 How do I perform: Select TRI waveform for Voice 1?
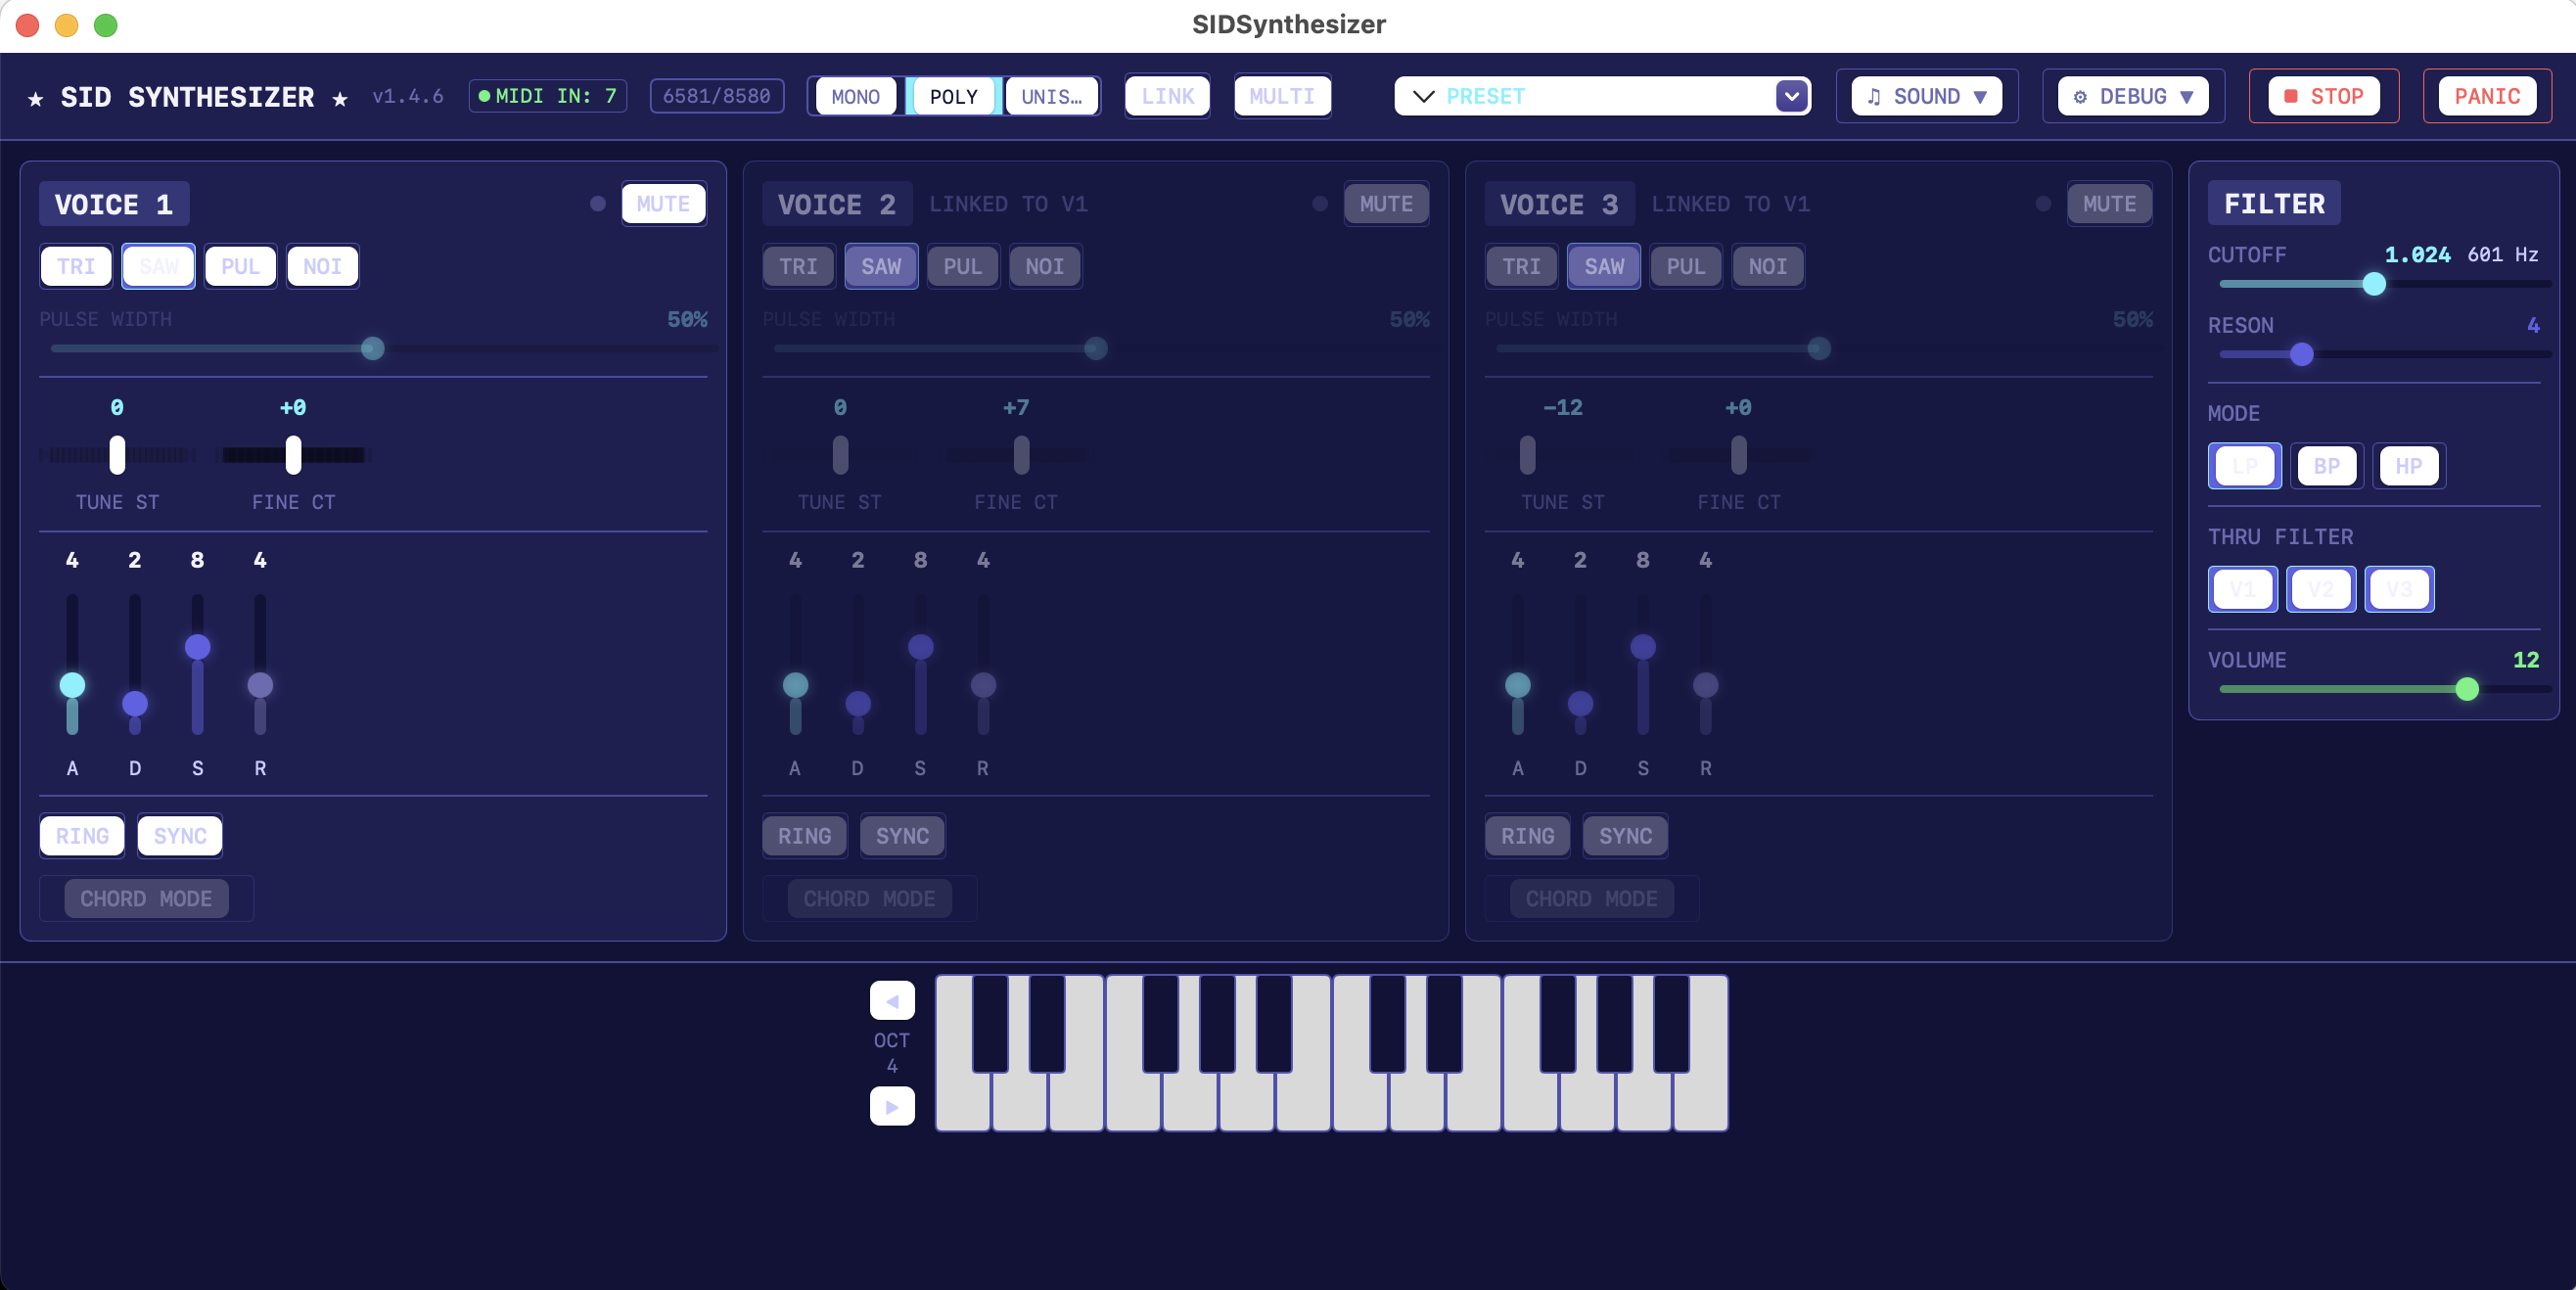(76, 266)
